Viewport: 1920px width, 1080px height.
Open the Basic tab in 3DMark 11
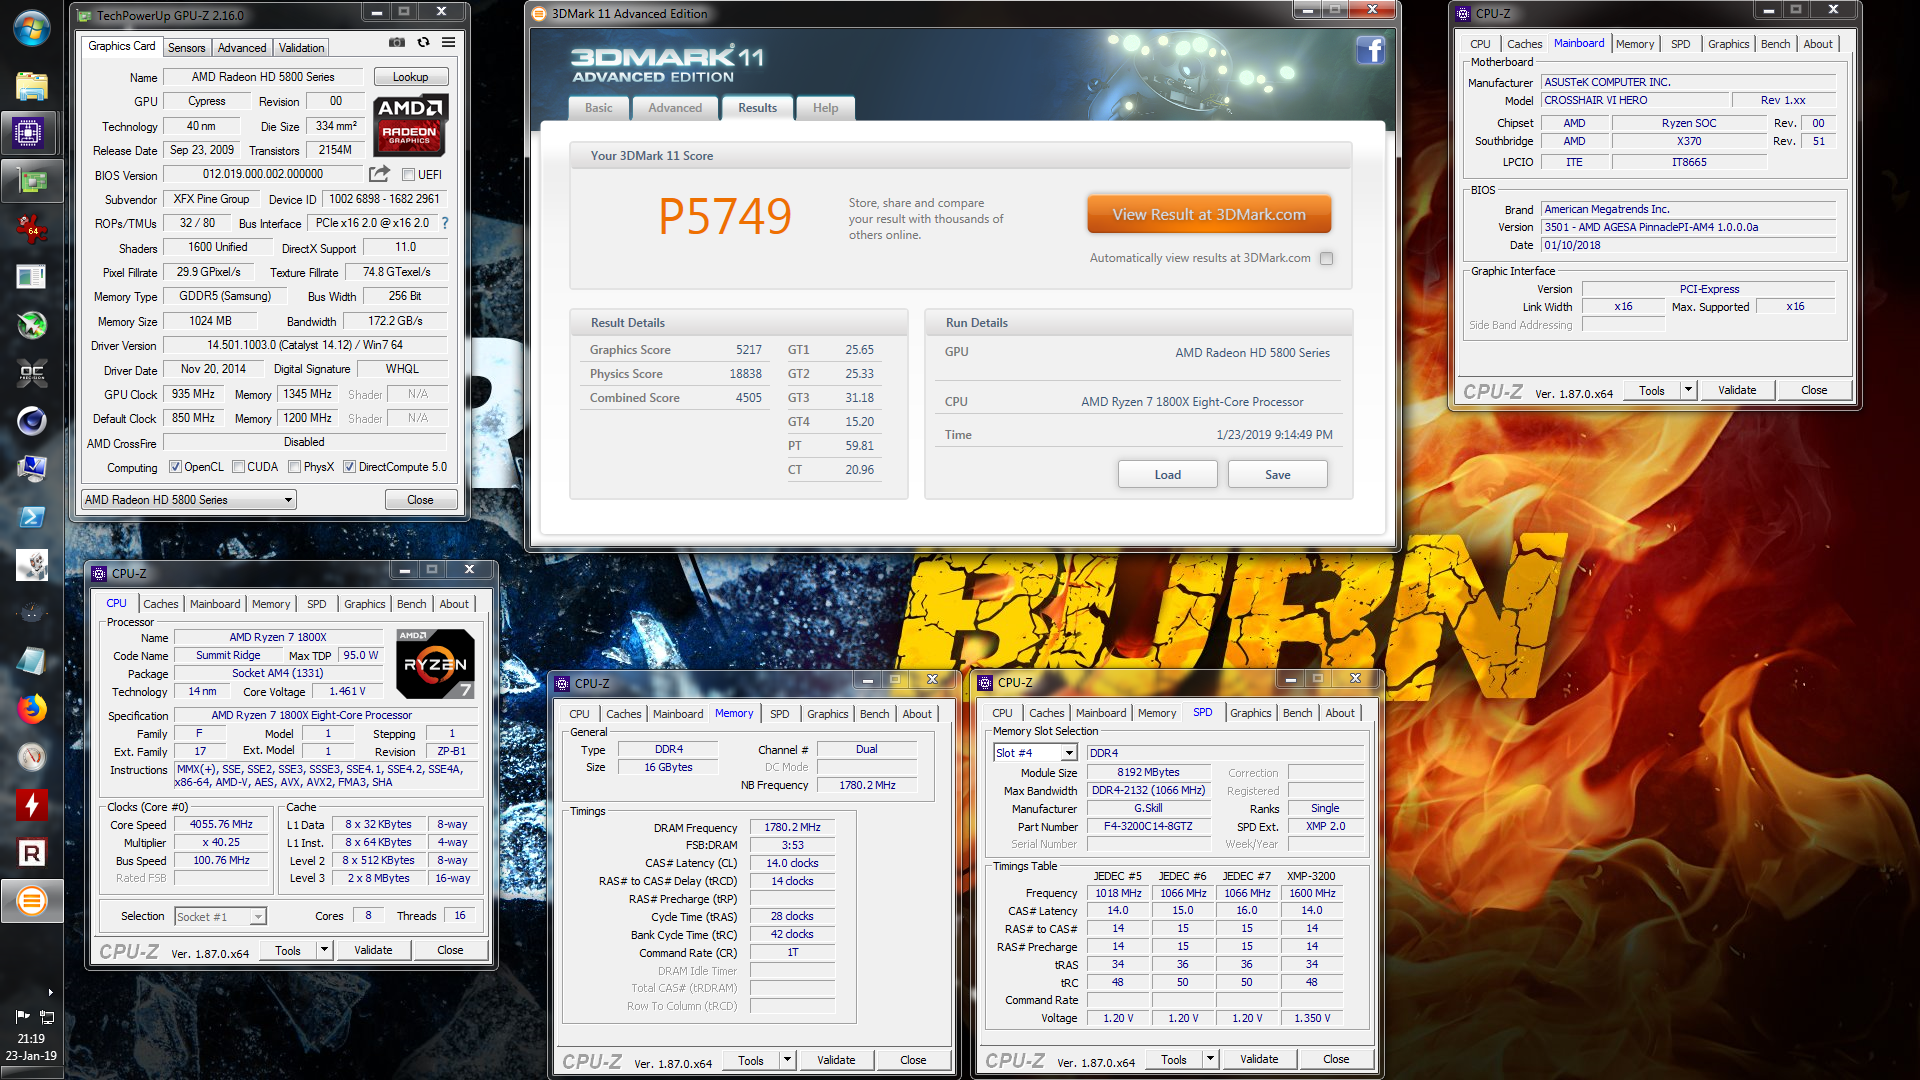(599, 108)
